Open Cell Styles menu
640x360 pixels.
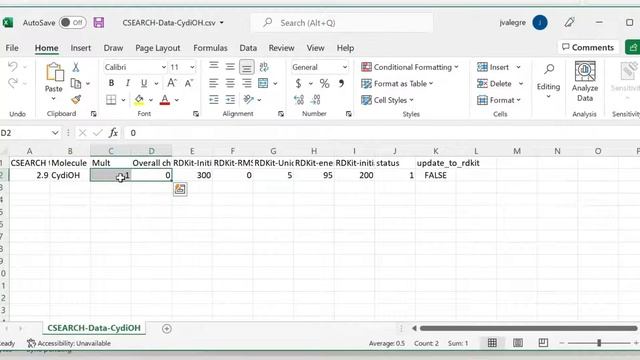[387, 100]
